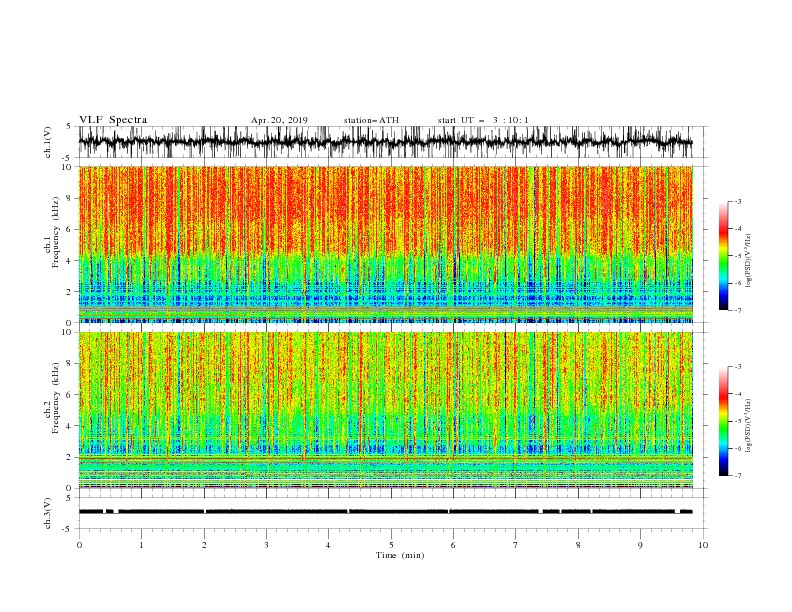Click the "-3" label atop ch.1 colorbar
Screen dimensions: 792x612
pyautogui.click(x=738, y=201)
